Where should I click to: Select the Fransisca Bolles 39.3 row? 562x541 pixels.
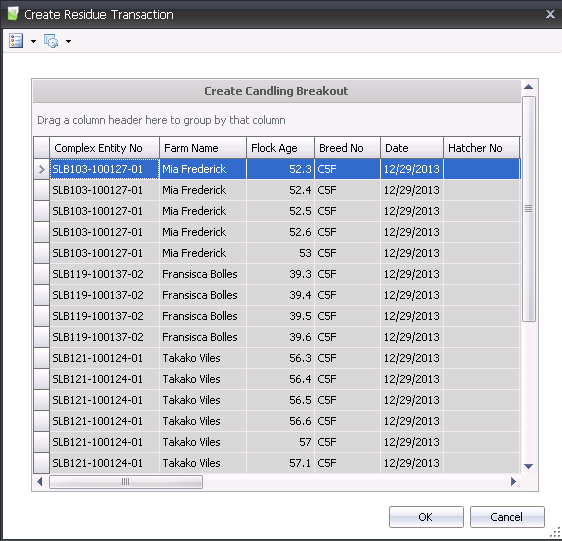[x=277, y=274]
